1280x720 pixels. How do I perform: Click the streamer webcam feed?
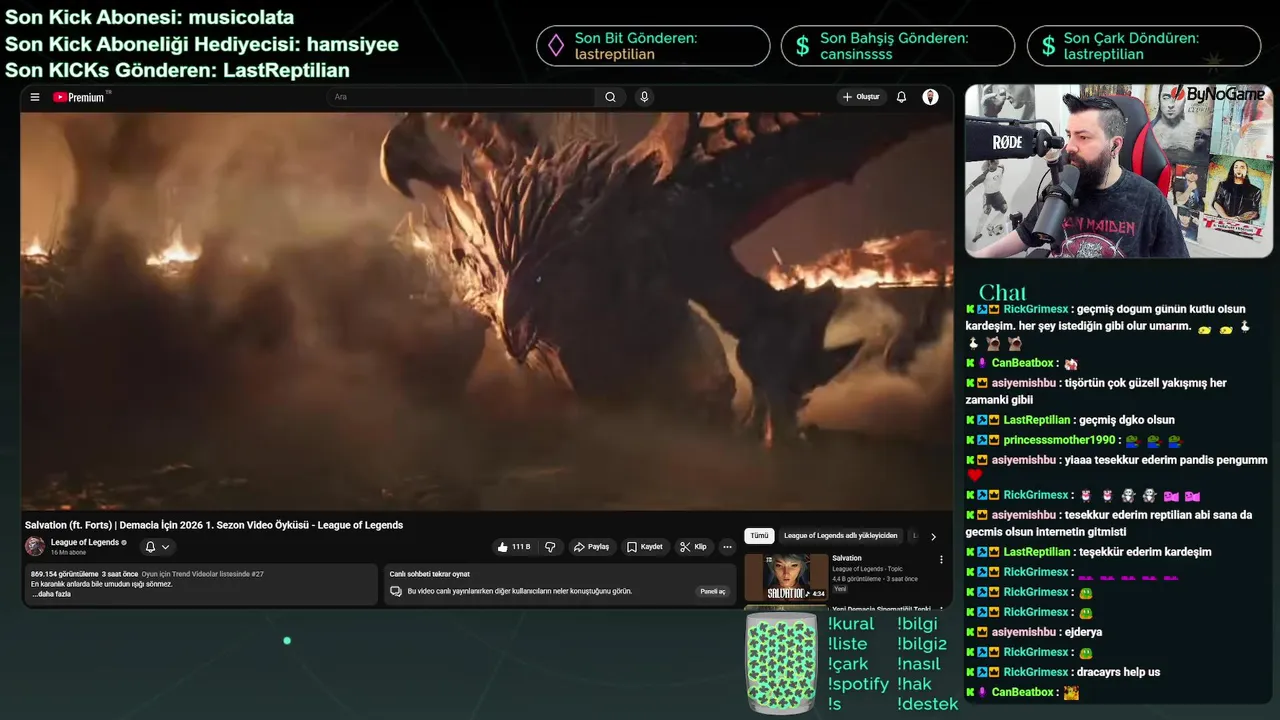tap(1118, 171)
